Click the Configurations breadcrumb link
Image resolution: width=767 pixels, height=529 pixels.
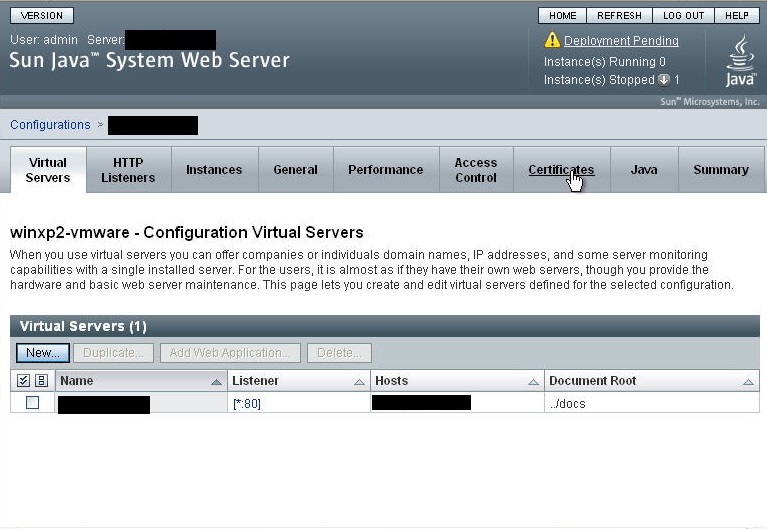pyautogui.click(x=50, y=125)
